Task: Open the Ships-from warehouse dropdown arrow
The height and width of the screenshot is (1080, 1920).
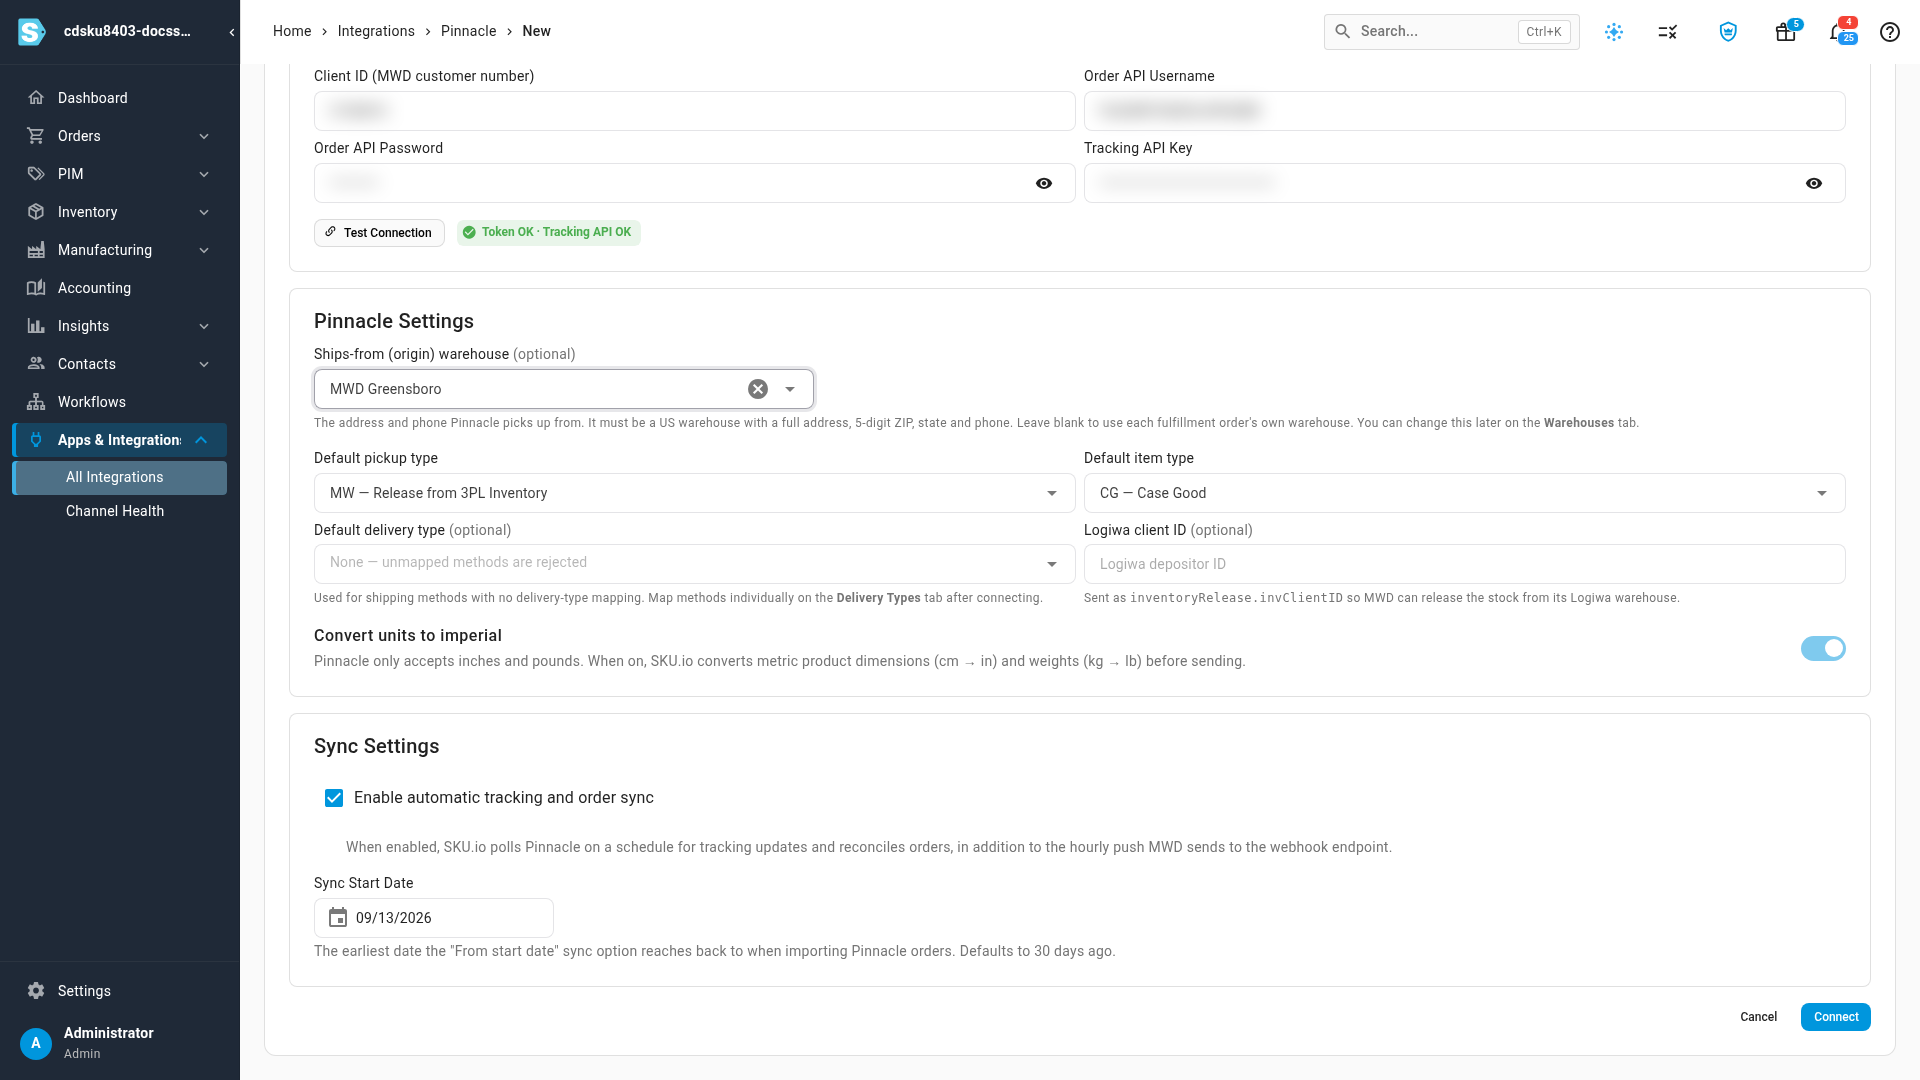Action: [x=790, y=389]
